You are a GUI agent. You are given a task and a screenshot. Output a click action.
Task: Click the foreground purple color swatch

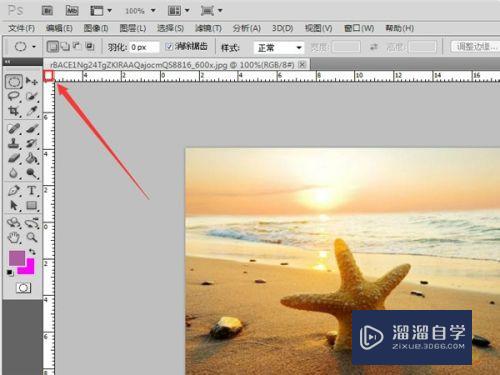tap(17, 258)
